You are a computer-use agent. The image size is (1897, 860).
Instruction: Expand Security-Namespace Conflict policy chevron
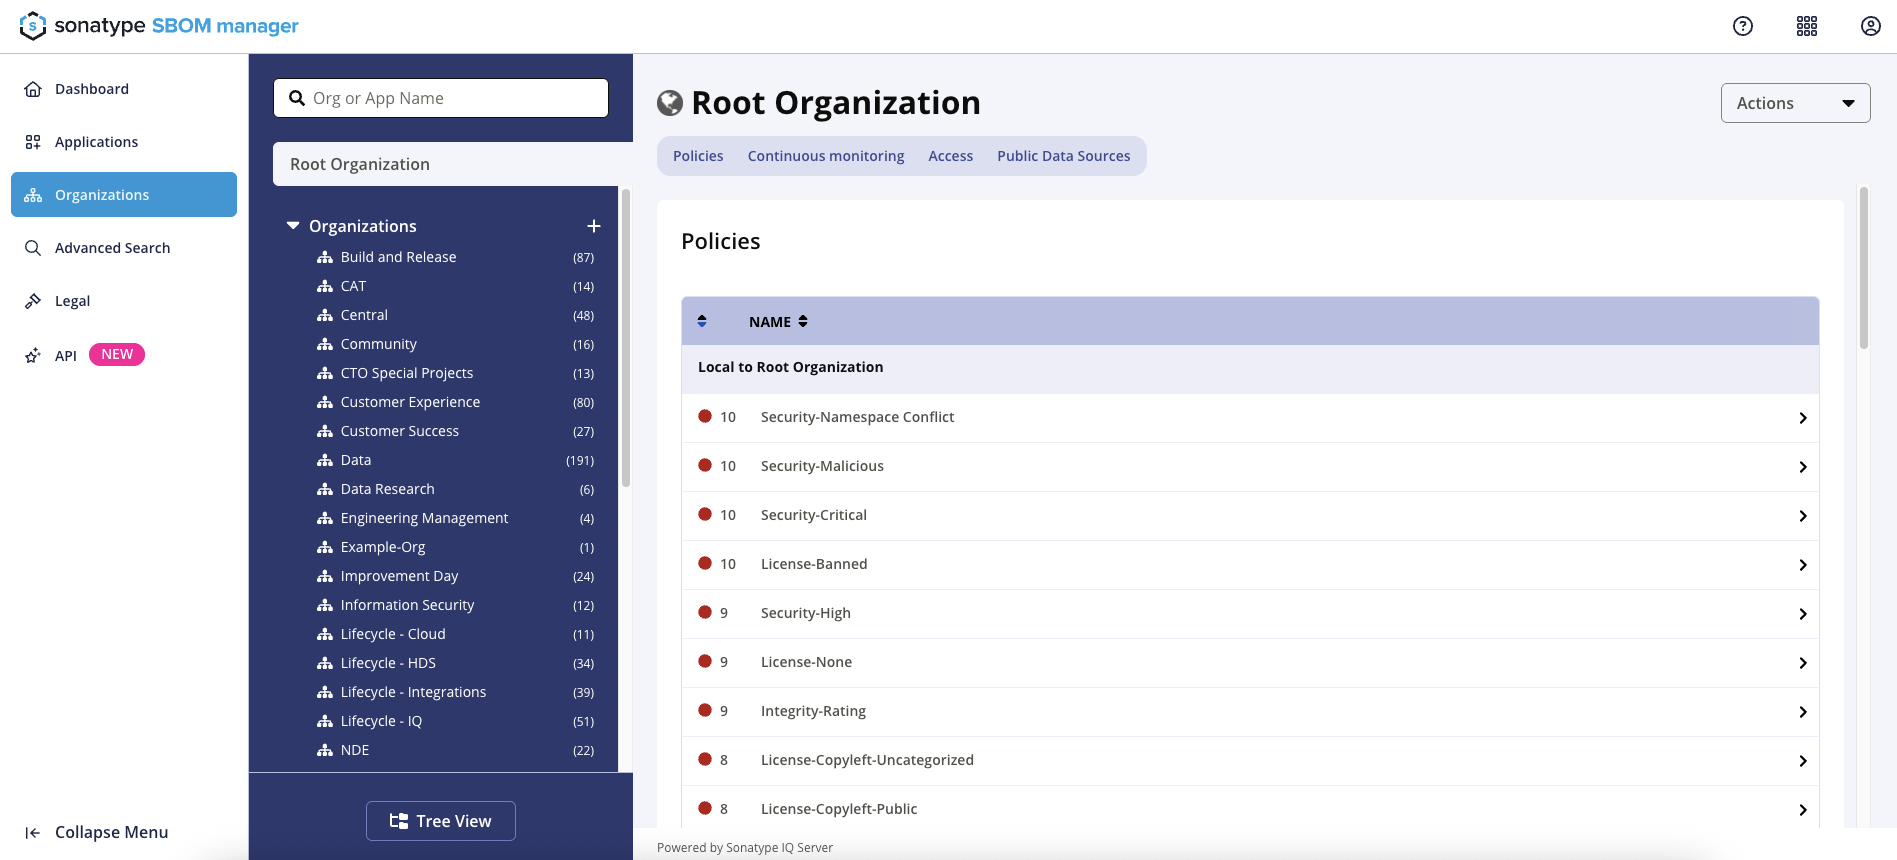1802,418
